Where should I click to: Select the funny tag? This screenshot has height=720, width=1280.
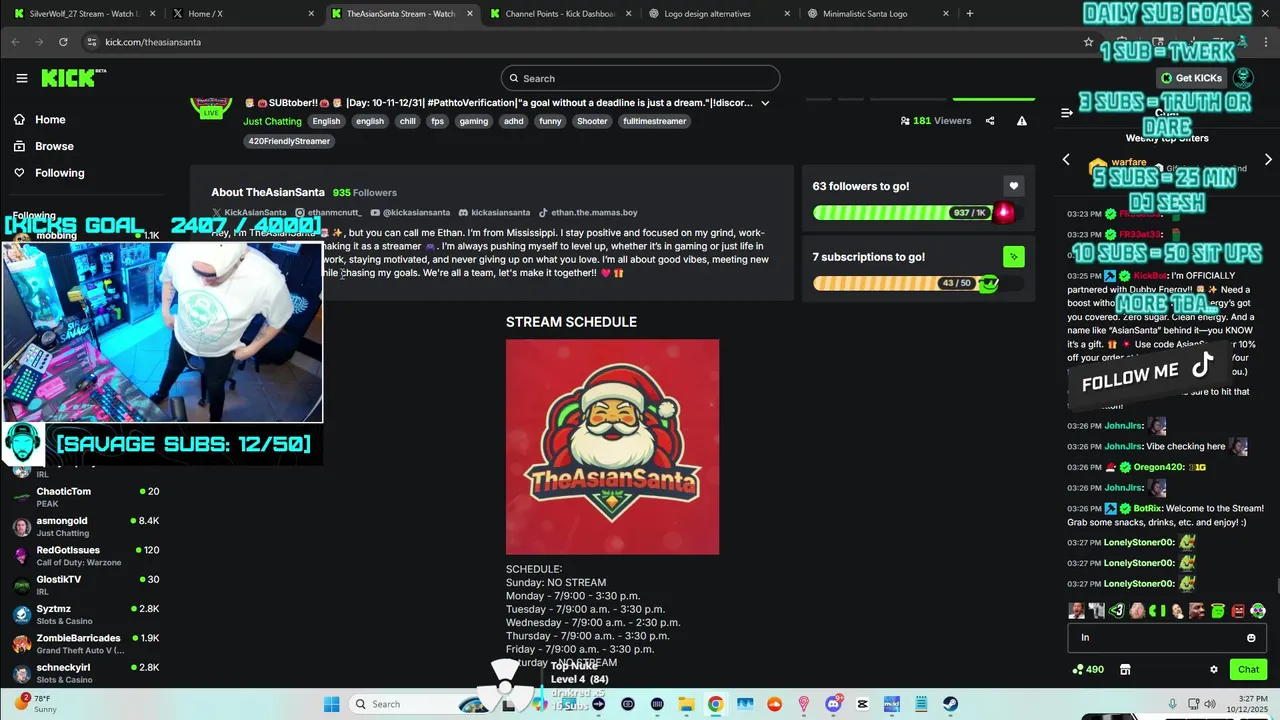(x=550, y=121)
